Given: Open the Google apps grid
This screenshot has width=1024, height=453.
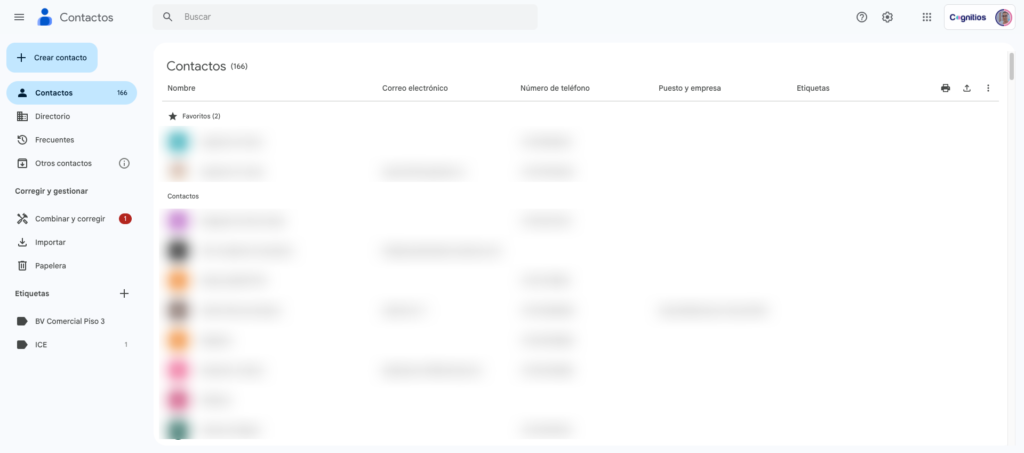Looking at the screenshot, I should (x=927, y=18).
